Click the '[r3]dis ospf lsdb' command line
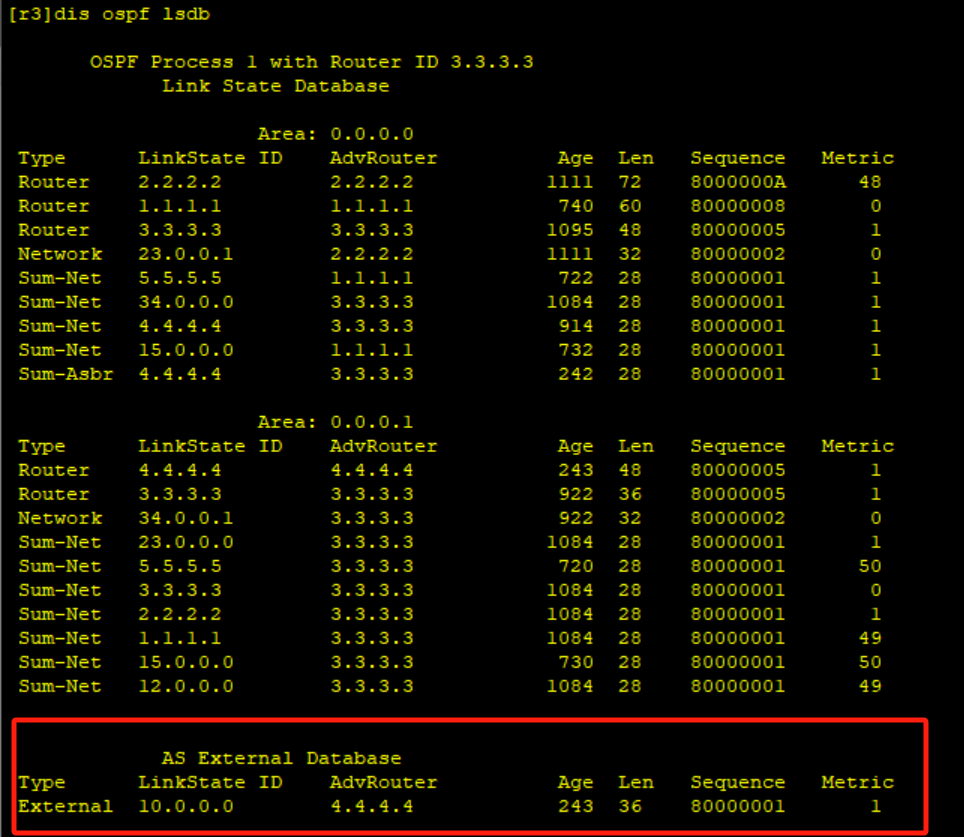 coord(109,14)
